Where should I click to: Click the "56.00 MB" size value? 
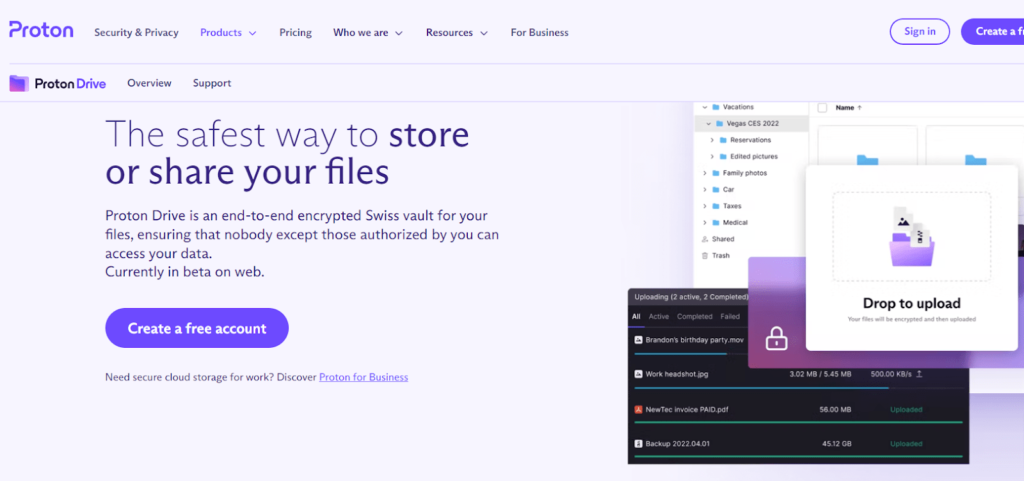(833, 410)
